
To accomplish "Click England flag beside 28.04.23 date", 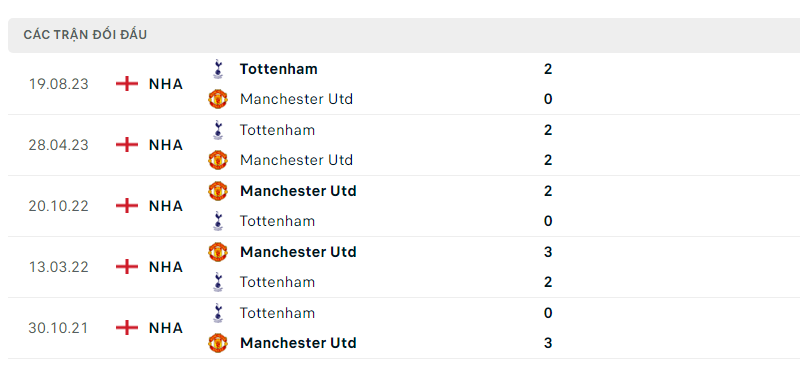I will 127,145.
